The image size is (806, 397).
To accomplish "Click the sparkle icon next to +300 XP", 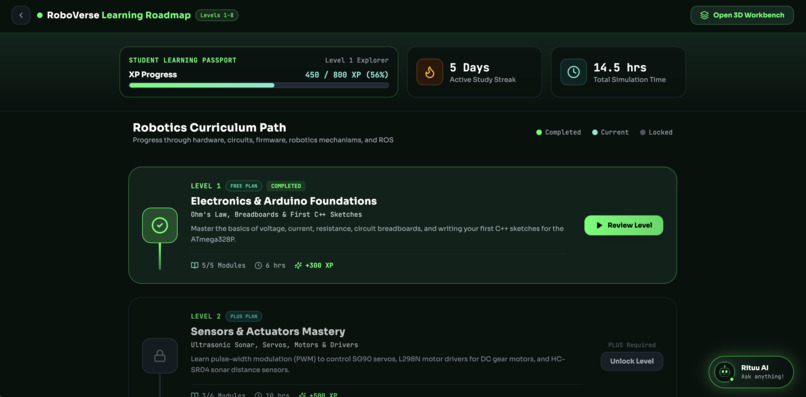I will (298, 265).
